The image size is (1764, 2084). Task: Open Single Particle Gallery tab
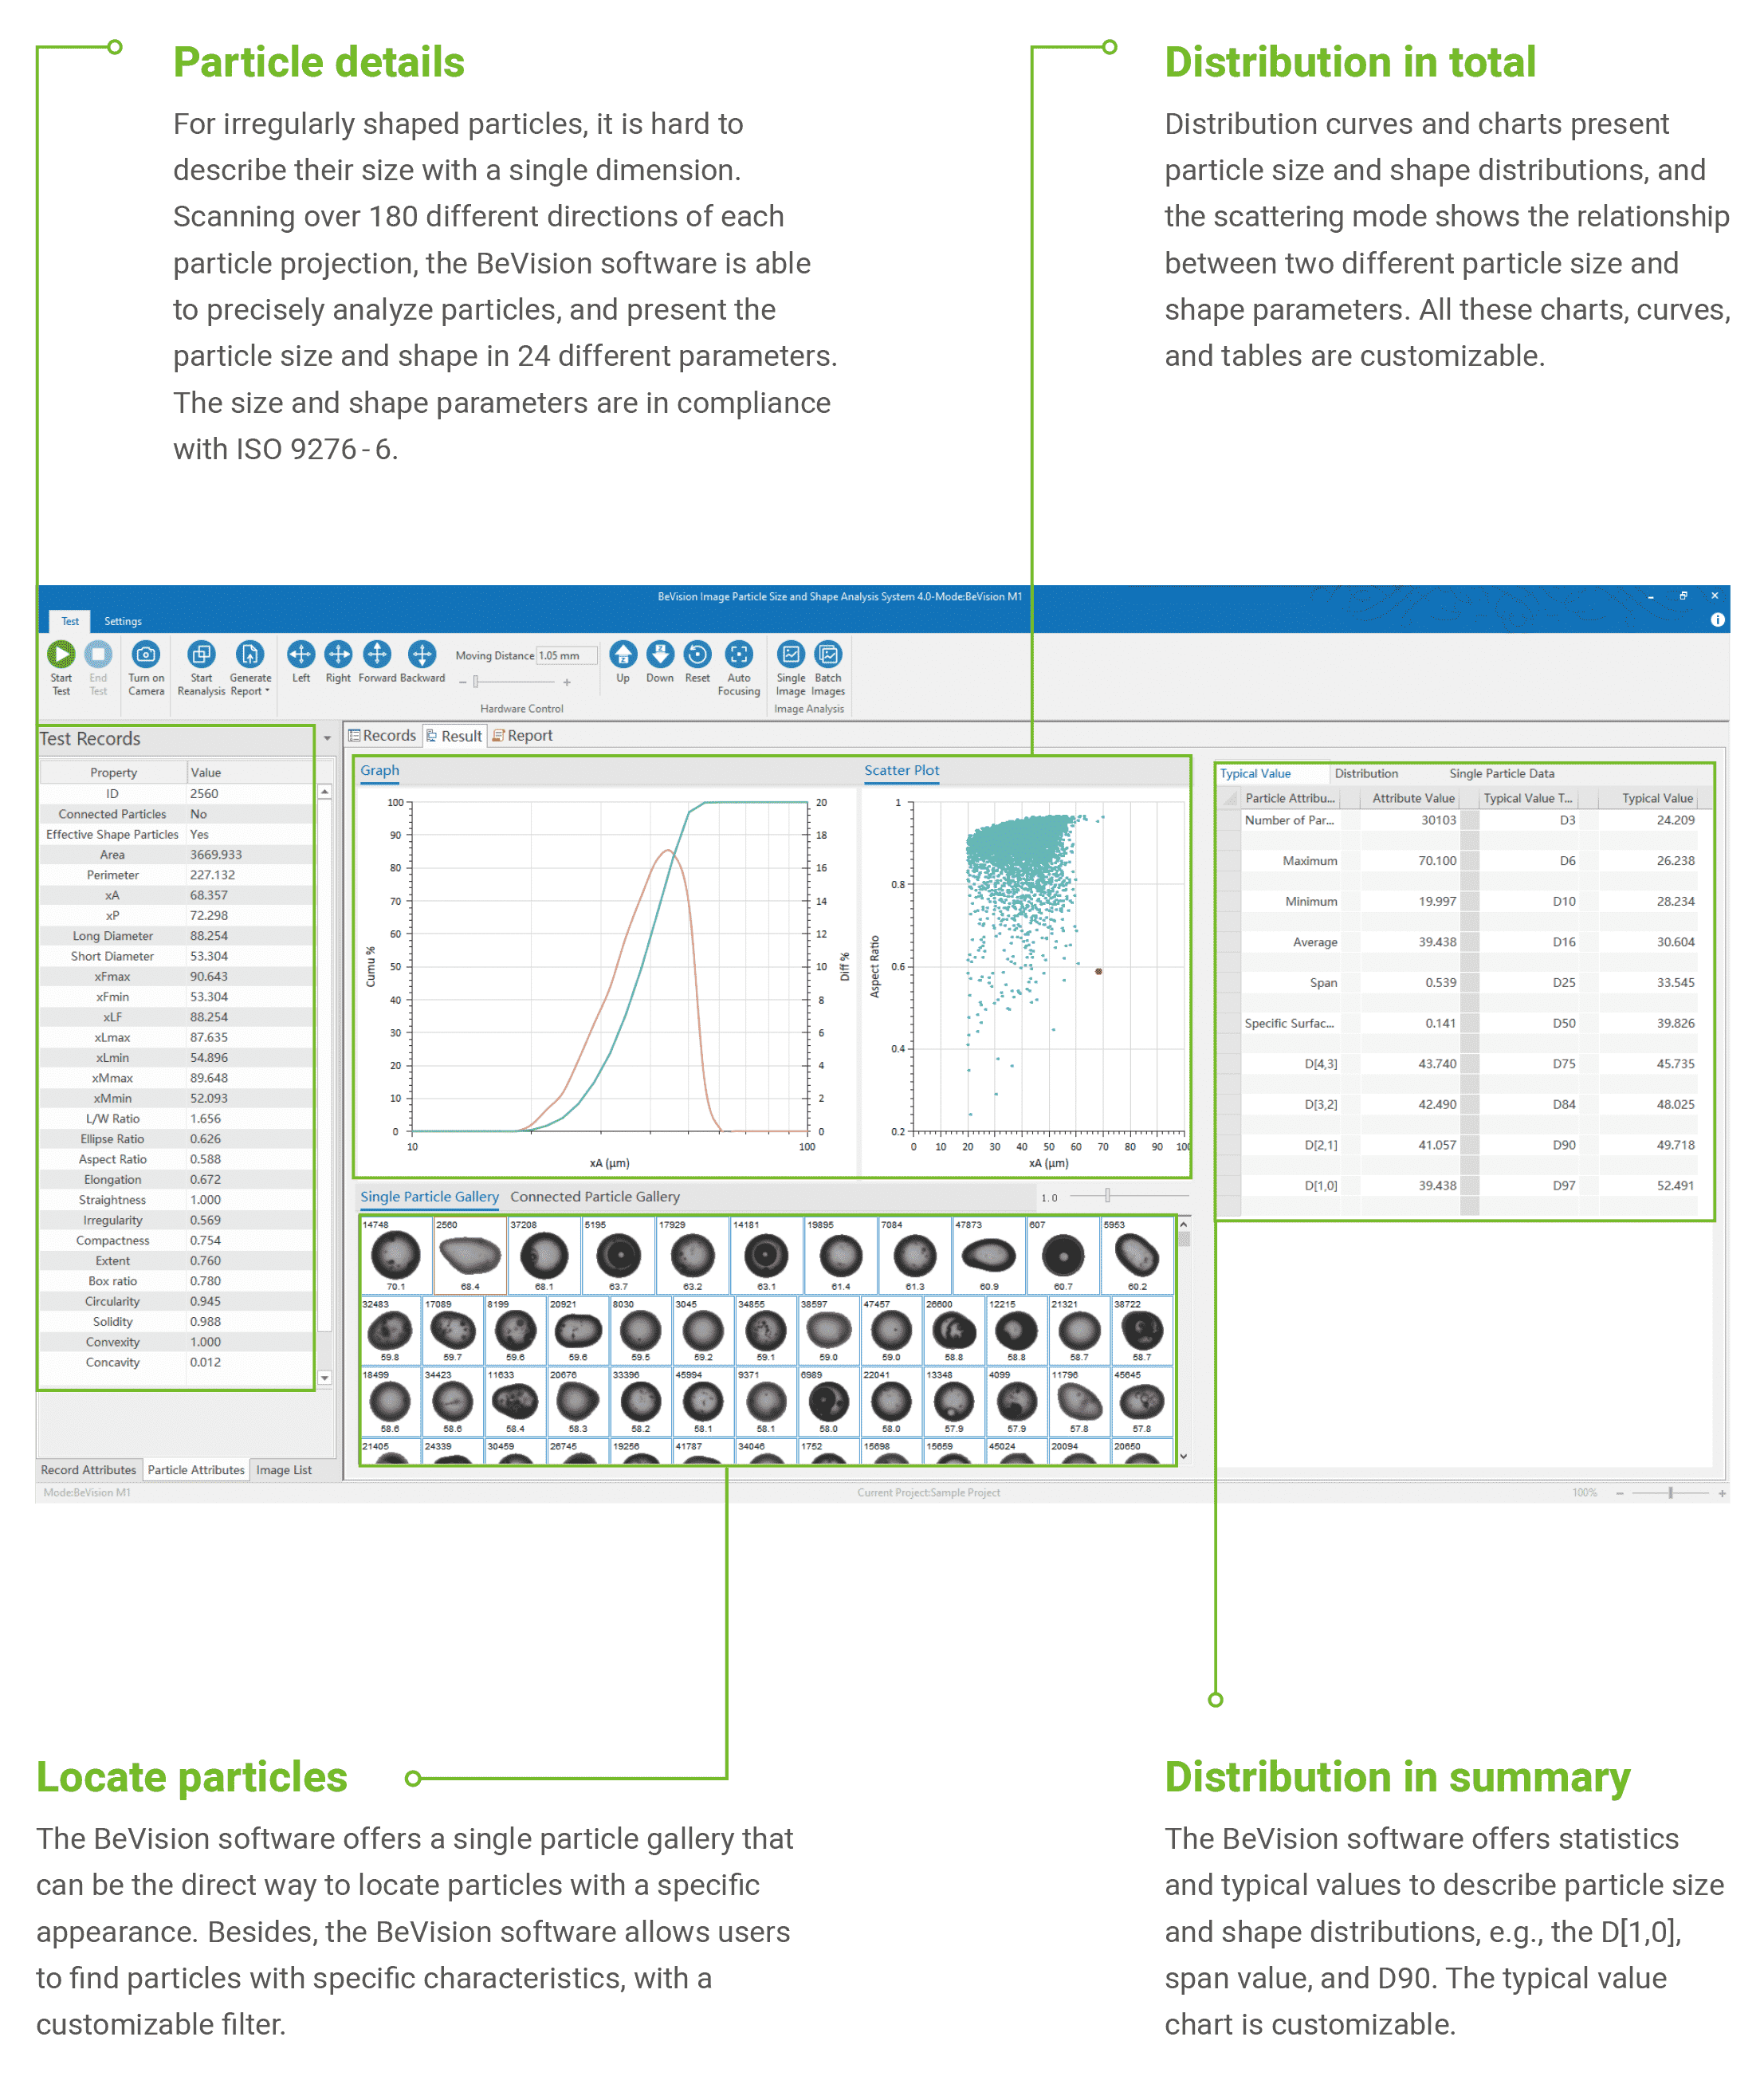[429, 1197]
